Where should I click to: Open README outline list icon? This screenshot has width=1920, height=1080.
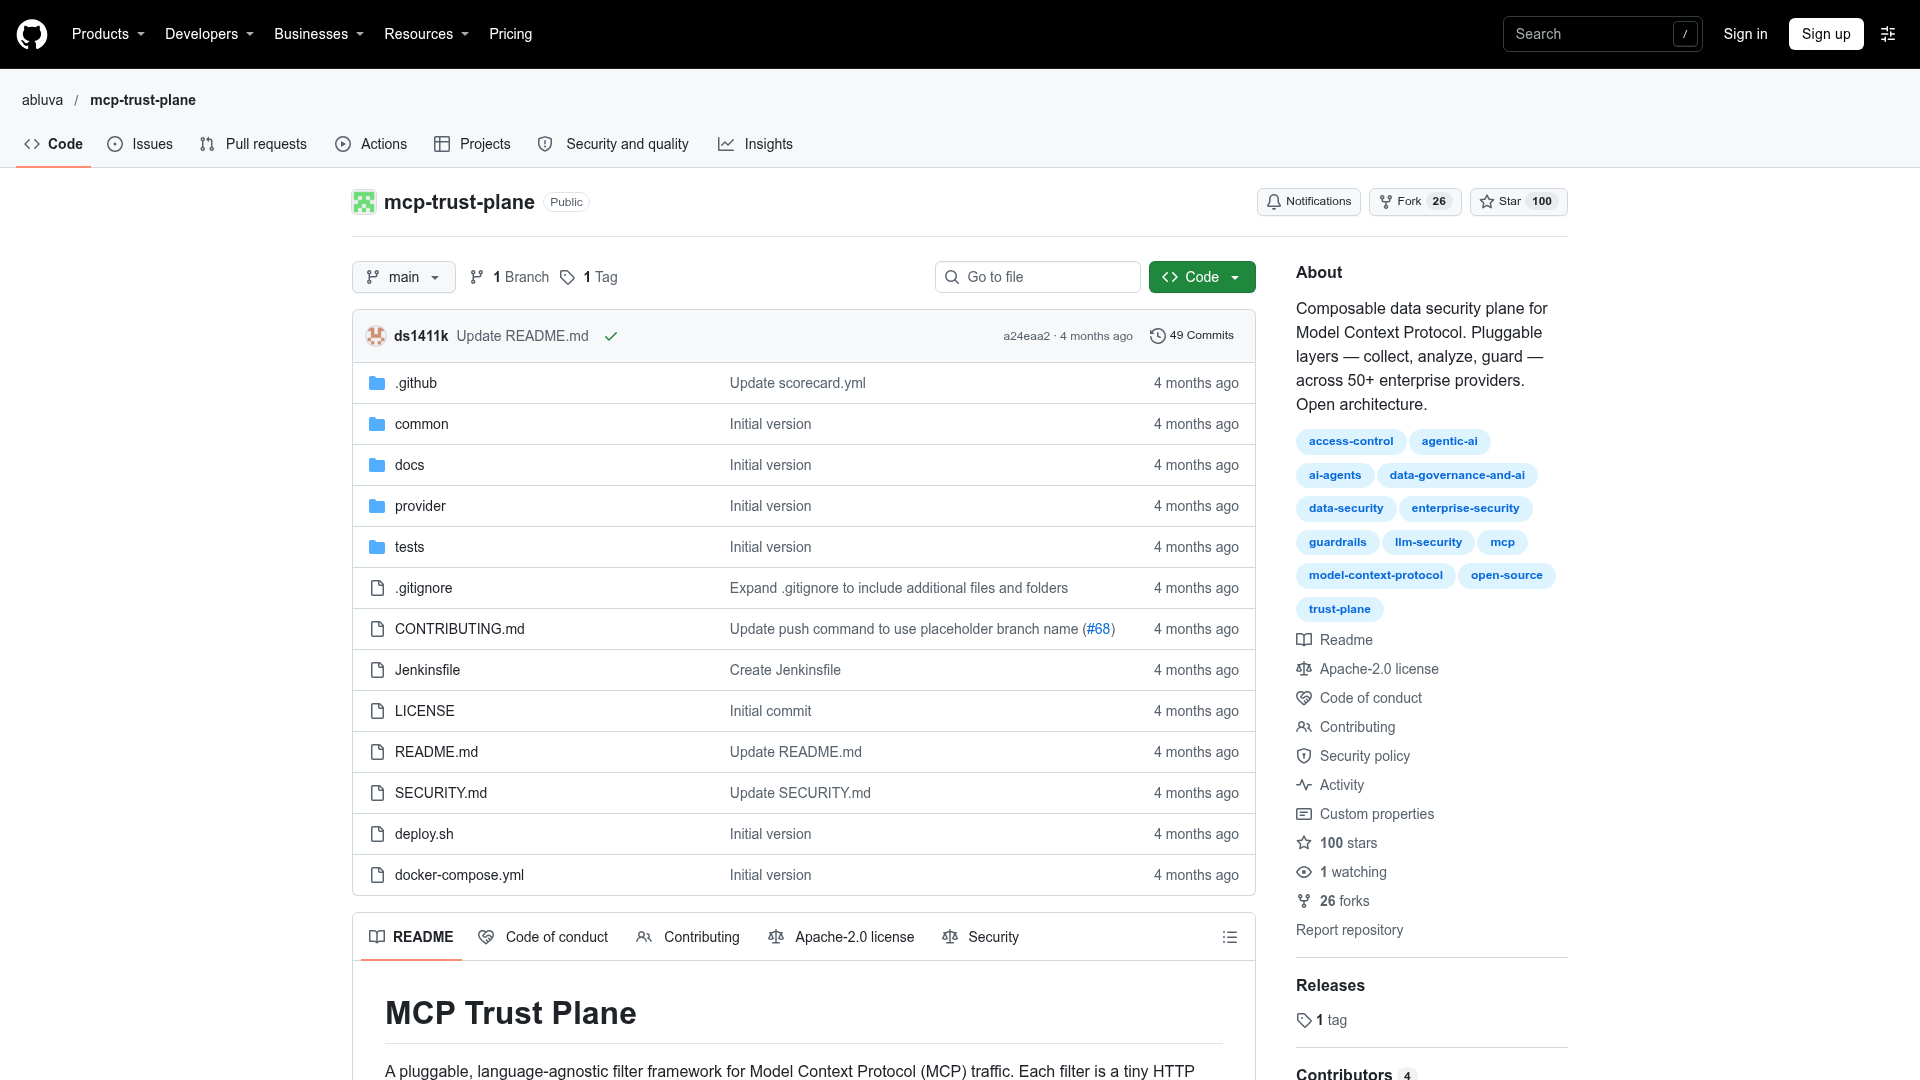(x=1230, y=937)
